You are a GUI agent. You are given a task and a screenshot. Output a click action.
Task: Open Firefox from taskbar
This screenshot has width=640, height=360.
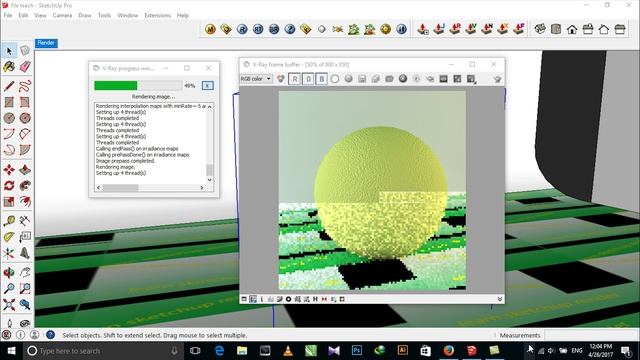point(449,351)
